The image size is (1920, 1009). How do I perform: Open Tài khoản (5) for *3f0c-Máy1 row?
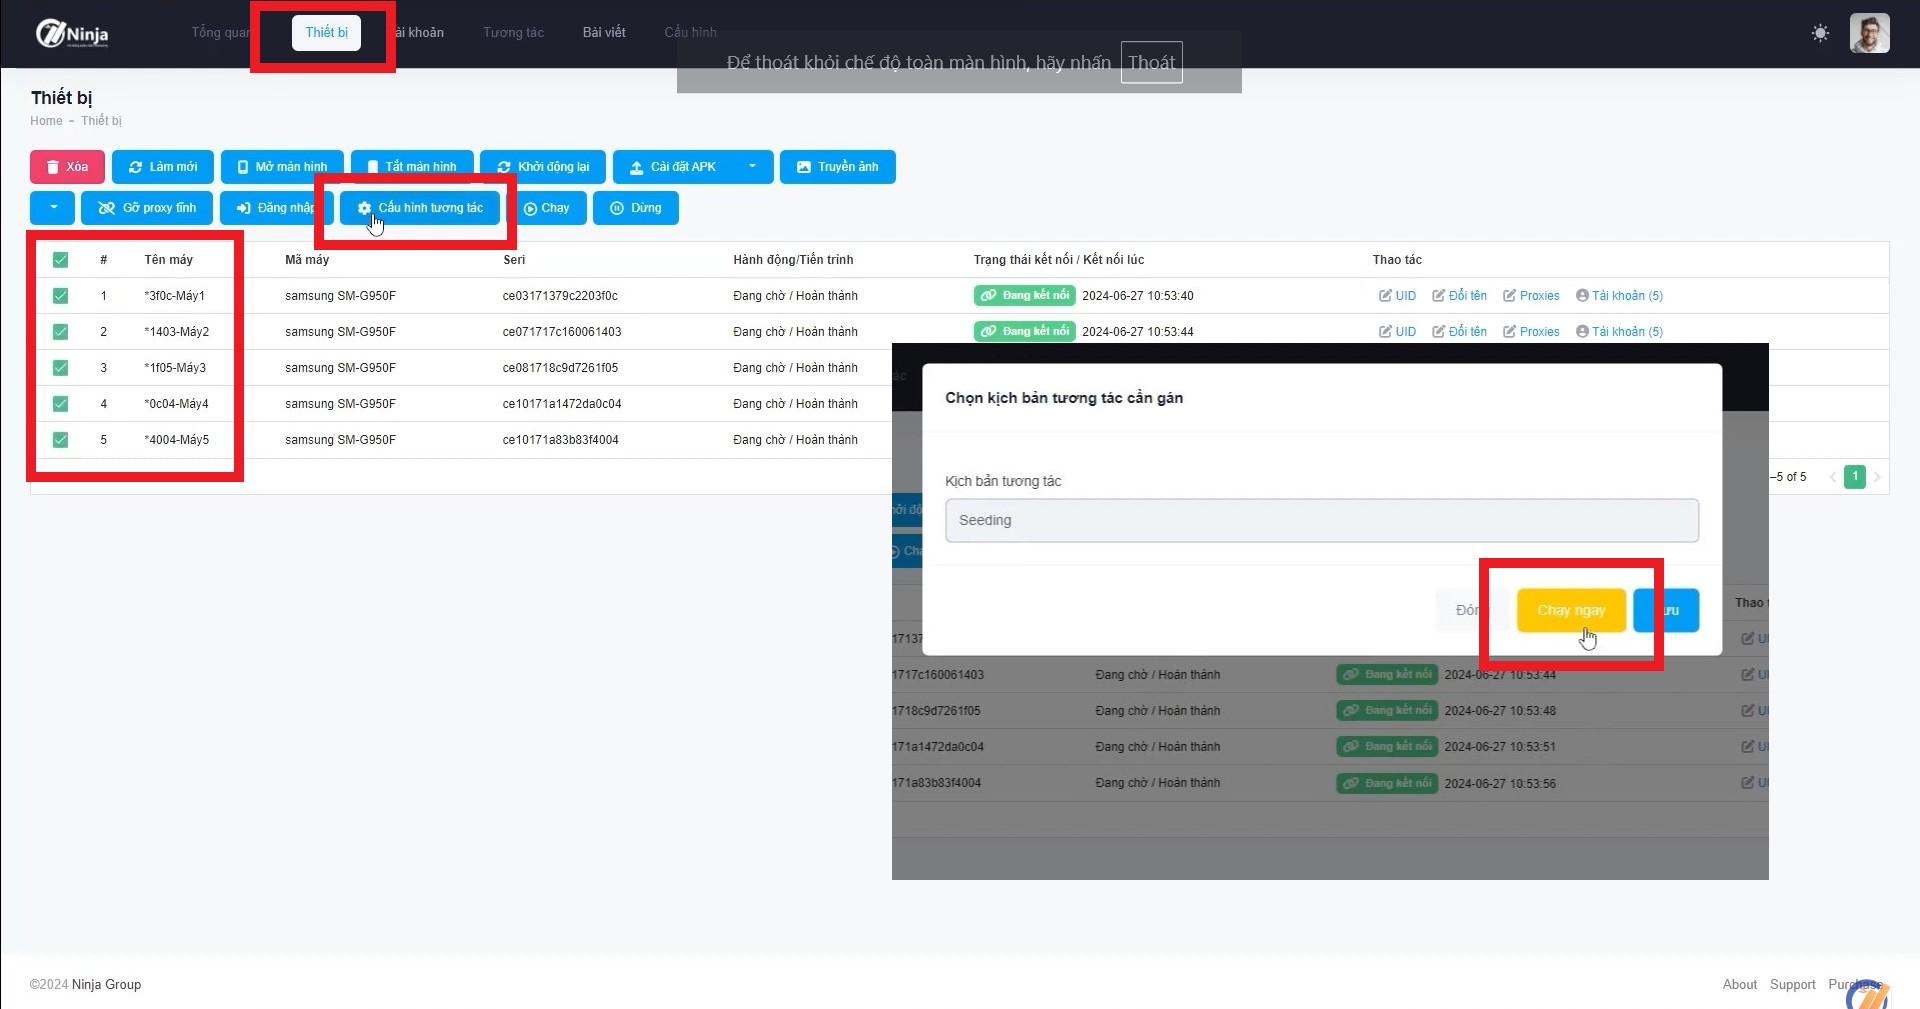(x=1619, y=296)
